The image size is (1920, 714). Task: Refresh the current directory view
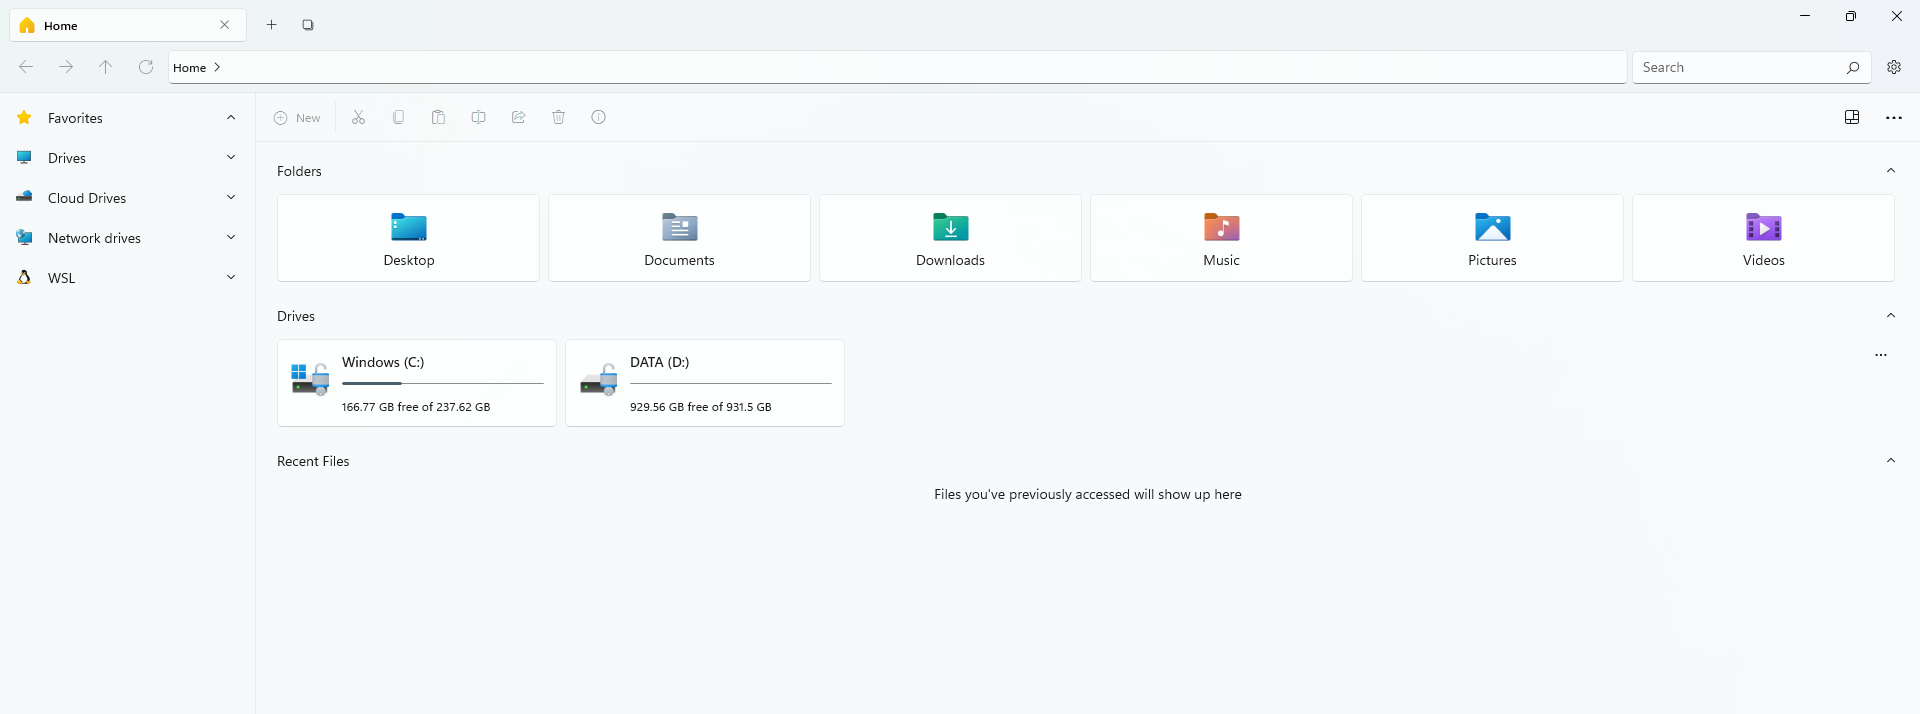pos(146,67)
